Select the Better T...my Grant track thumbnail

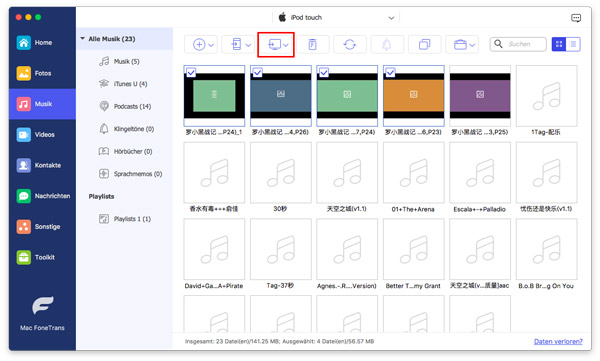(x=413, y=249)
